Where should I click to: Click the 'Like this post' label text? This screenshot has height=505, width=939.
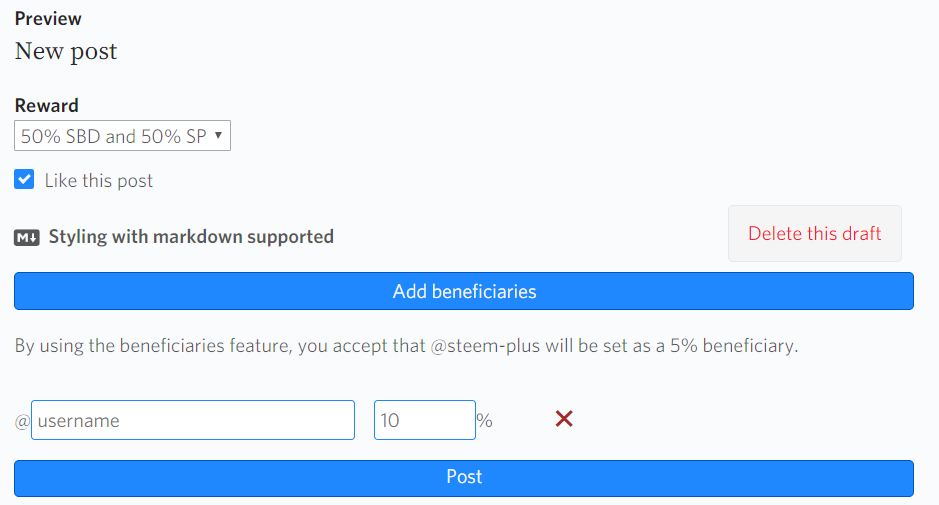pyautogui.click(x=99, y=181)
